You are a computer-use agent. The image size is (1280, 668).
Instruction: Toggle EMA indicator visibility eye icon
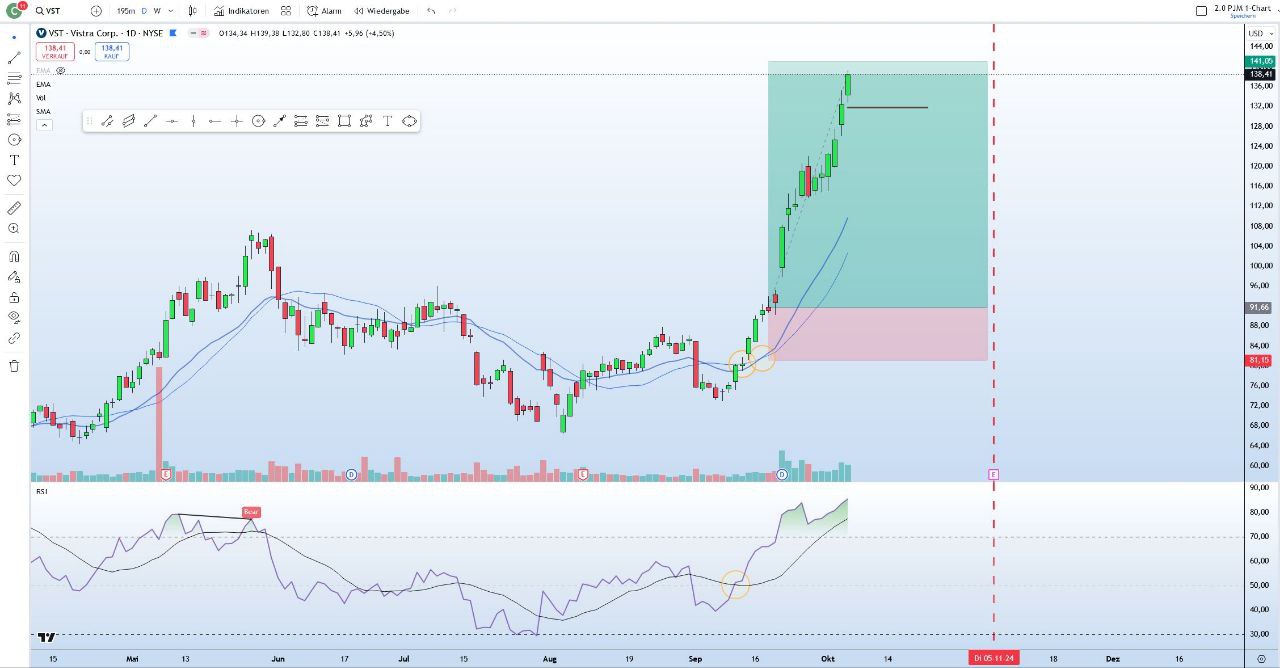coord(61,71)
